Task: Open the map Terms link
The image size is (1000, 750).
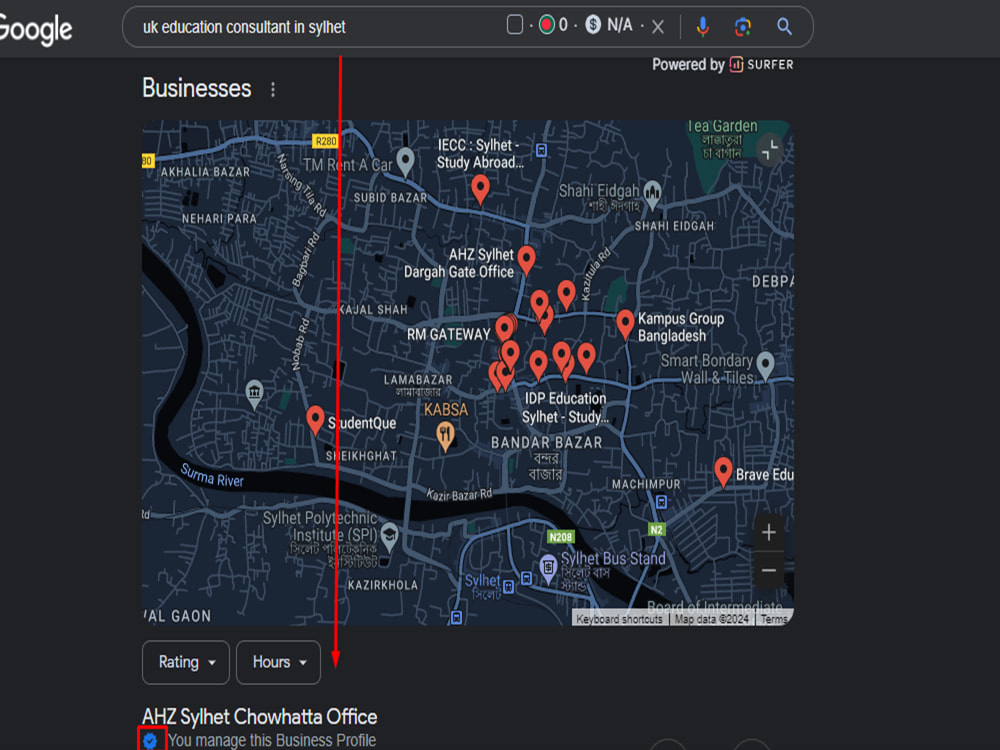Action: 774,619
